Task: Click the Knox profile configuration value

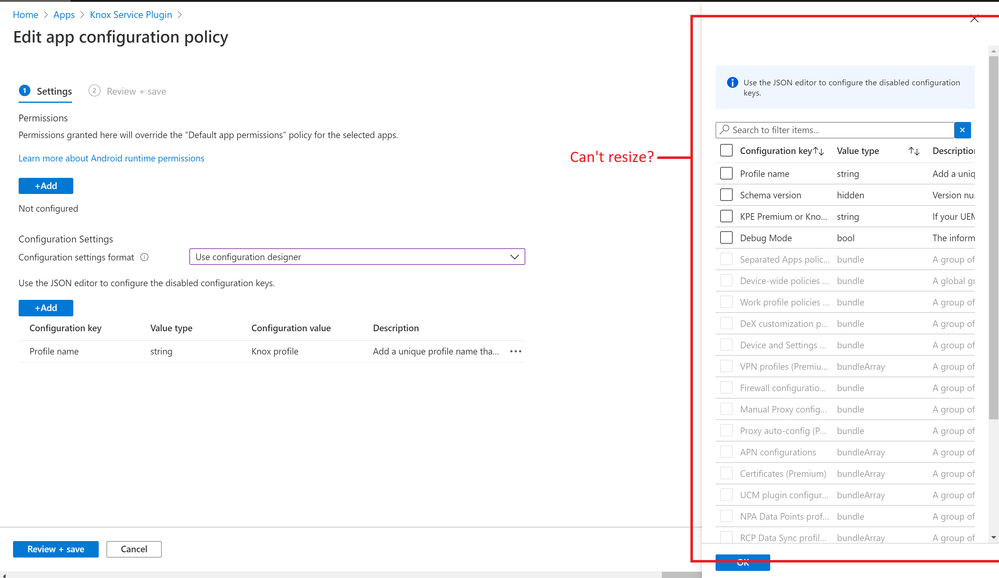Action: [275, 351]
